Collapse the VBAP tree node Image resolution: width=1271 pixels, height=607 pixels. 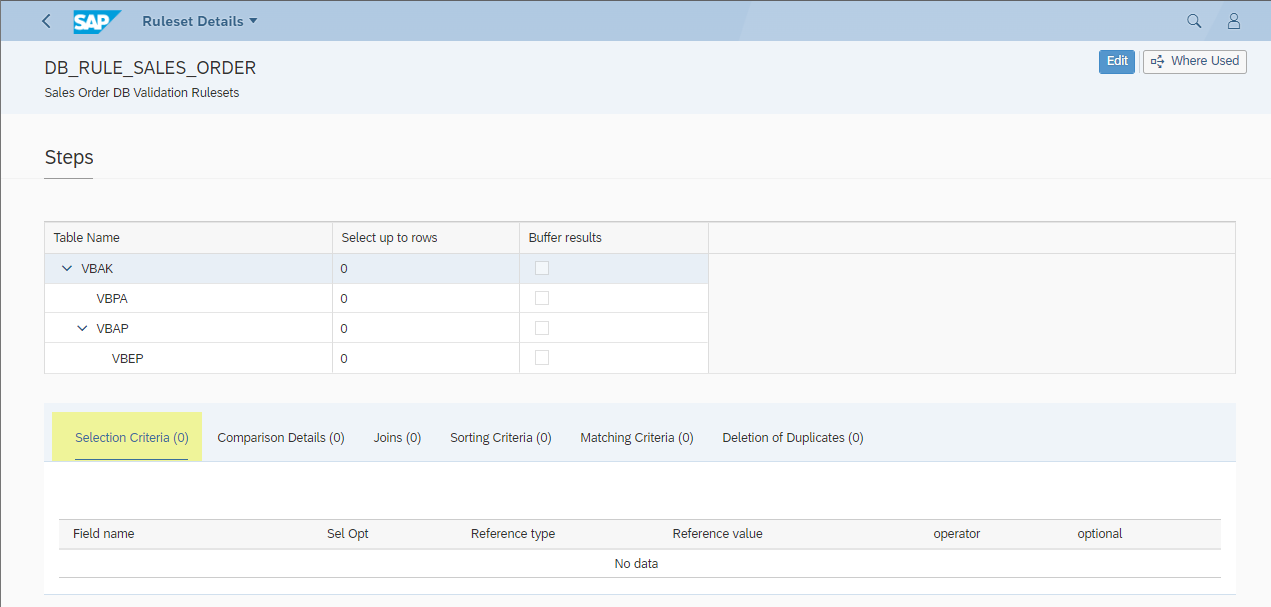point(83,328)
